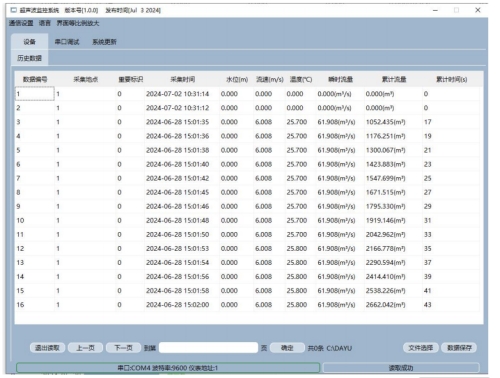
Task: Select data number cell 10
Action: click(x=35, y=220)
